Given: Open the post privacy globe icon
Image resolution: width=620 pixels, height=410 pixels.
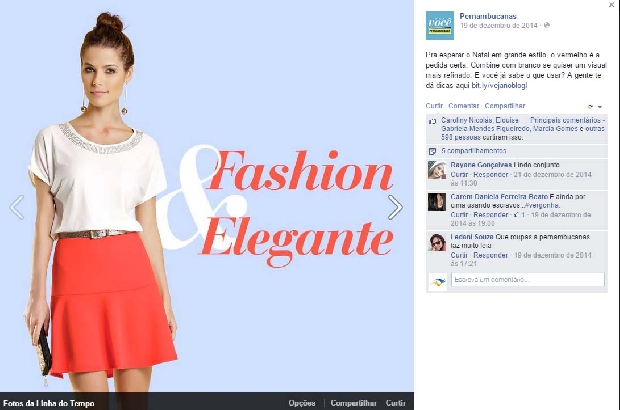Looking at the screenshot, I should [x=547, y=25].
